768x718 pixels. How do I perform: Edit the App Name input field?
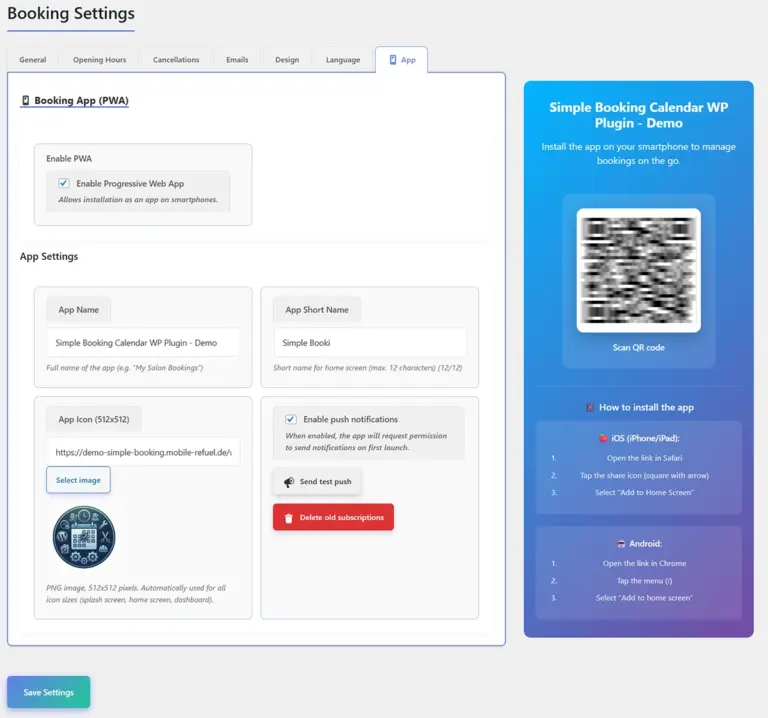[143, 343]
